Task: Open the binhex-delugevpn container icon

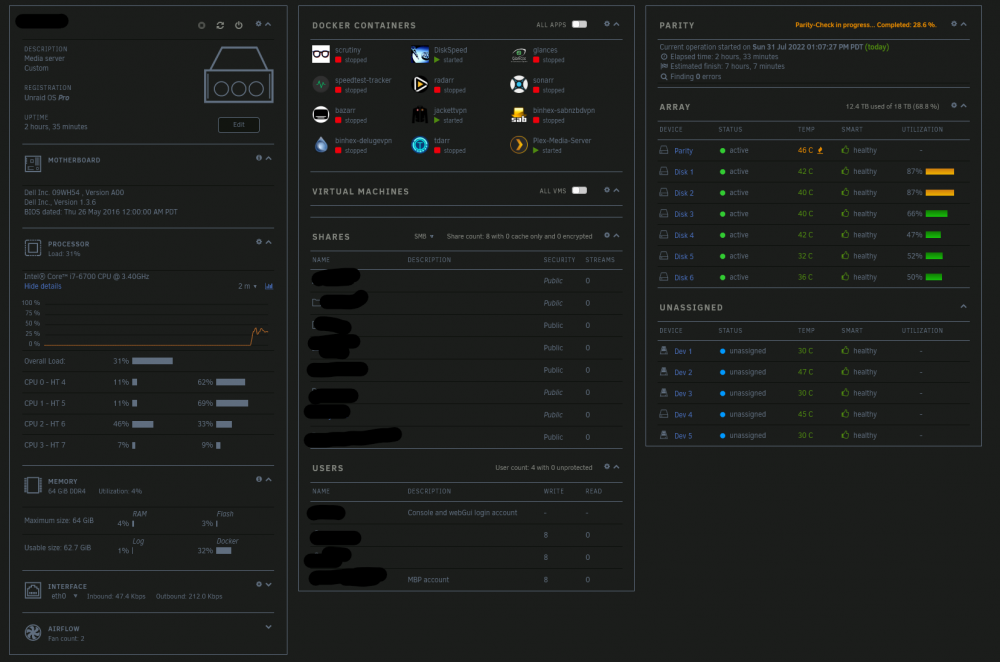Action: 321,145
